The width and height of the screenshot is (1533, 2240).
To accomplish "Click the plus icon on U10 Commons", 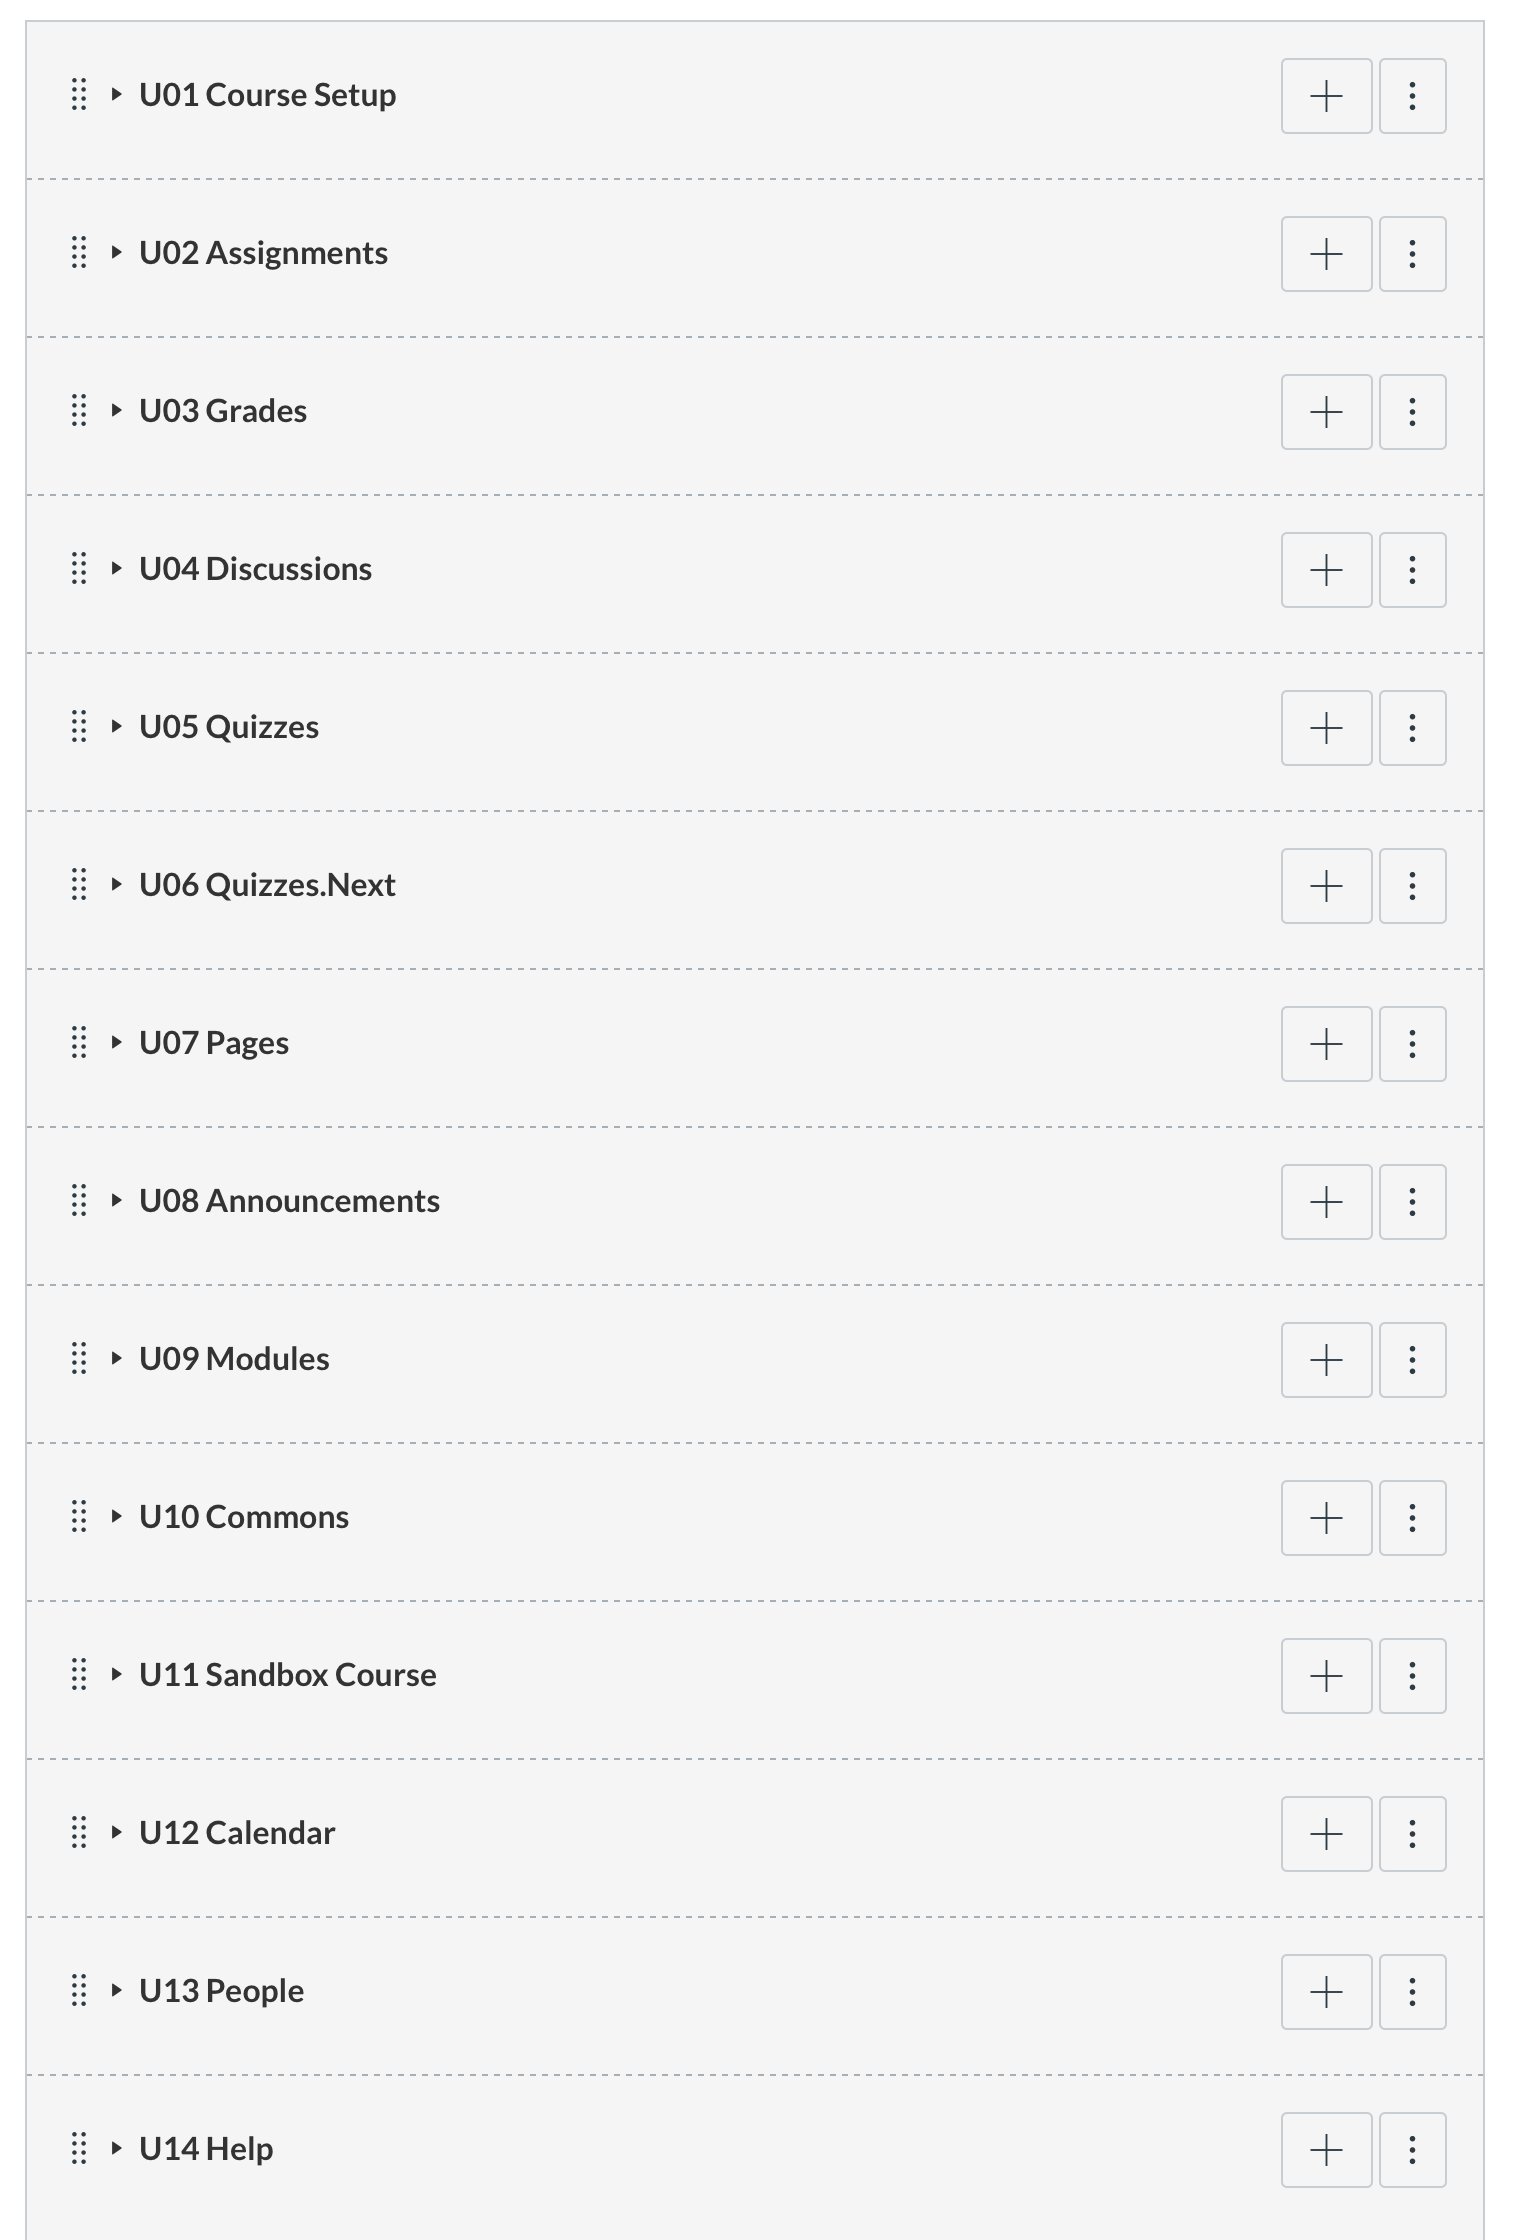I will pos(1326,1517).
